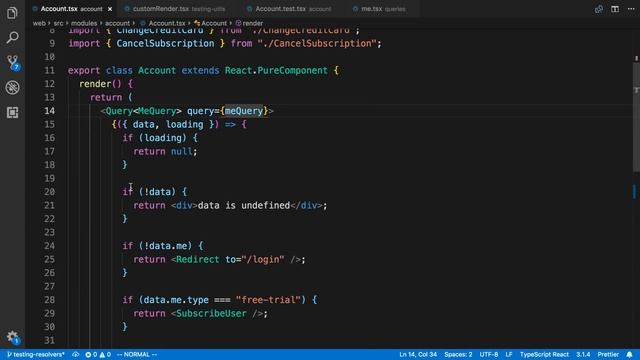
Task: Open the Search view
Action: pos(12,38)
